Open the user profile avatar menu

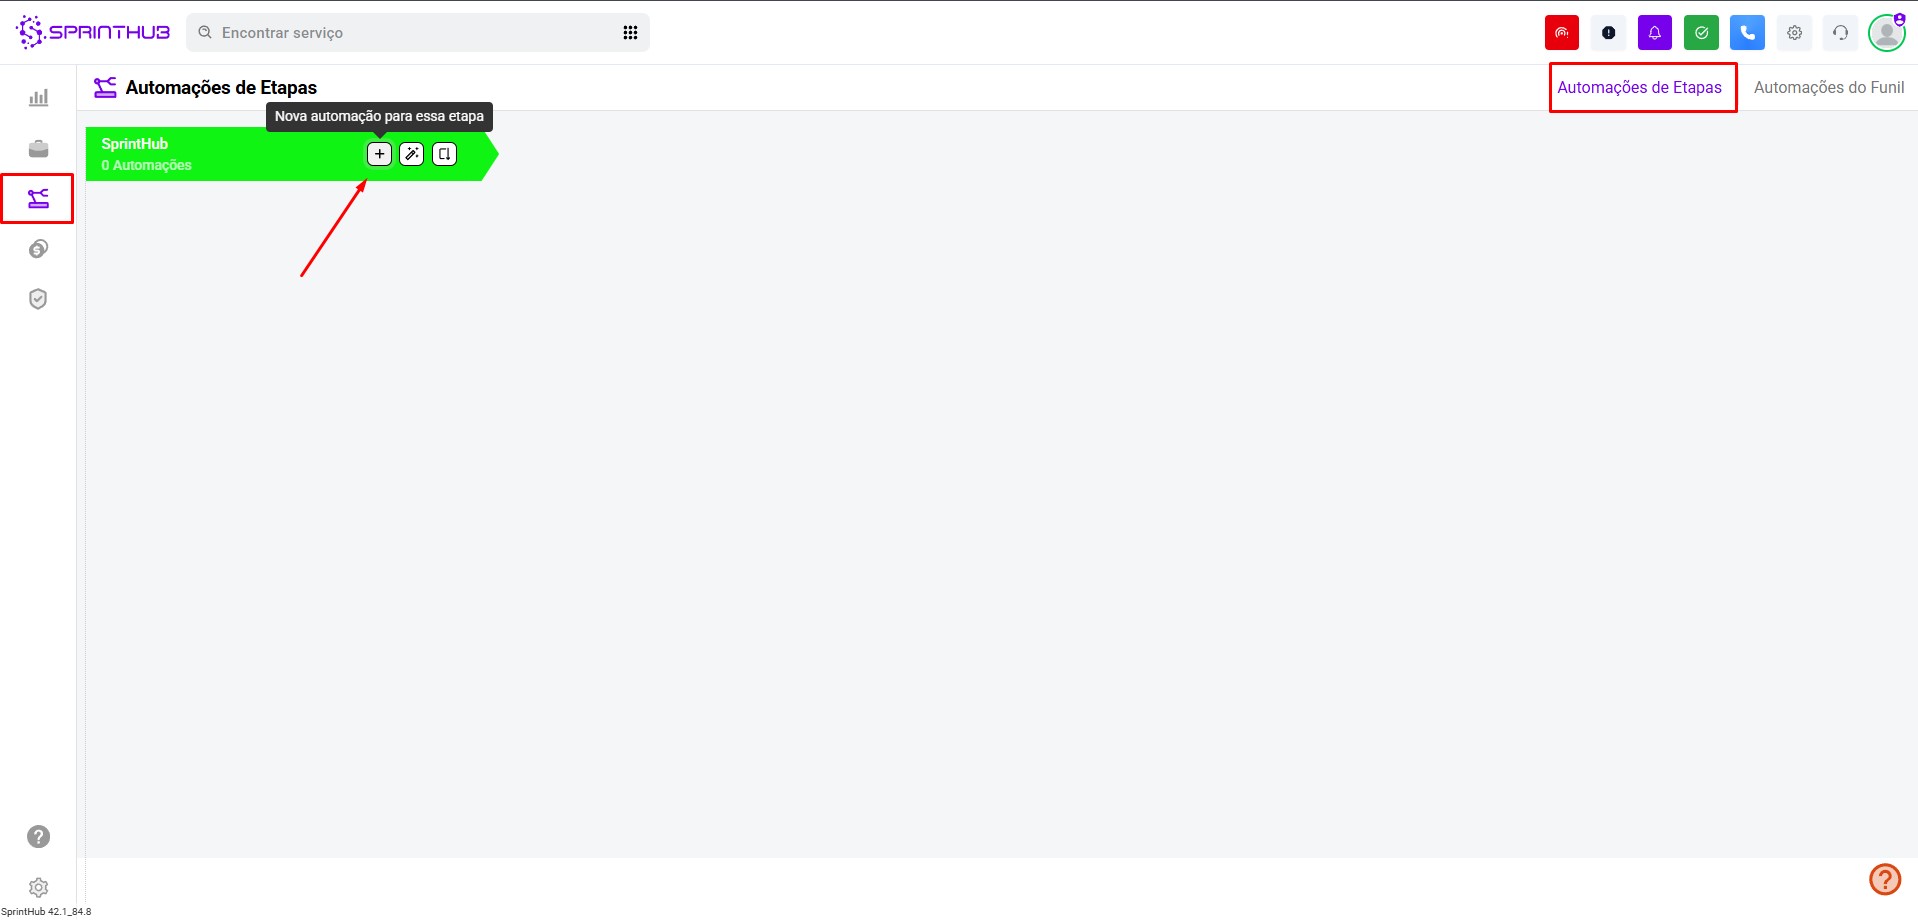tap(1887, 32)
